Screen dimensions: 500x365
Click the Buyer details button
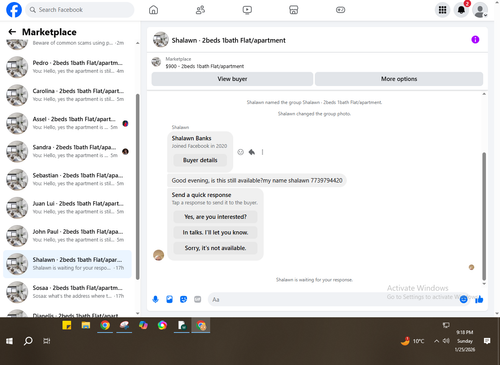pos(200,160)
